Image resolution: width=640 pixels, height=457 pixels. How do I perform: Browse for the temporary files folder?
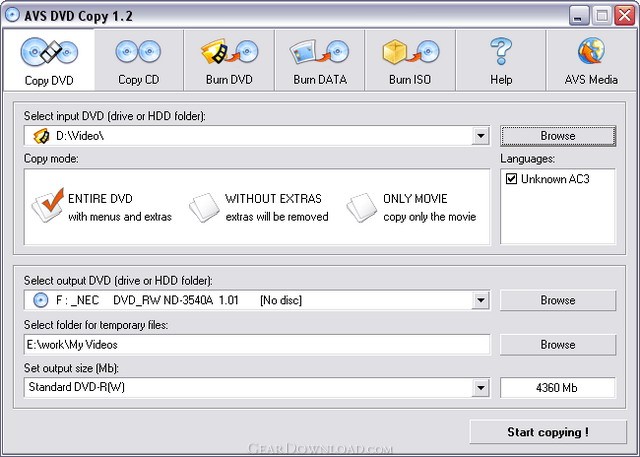click(558, 344)
